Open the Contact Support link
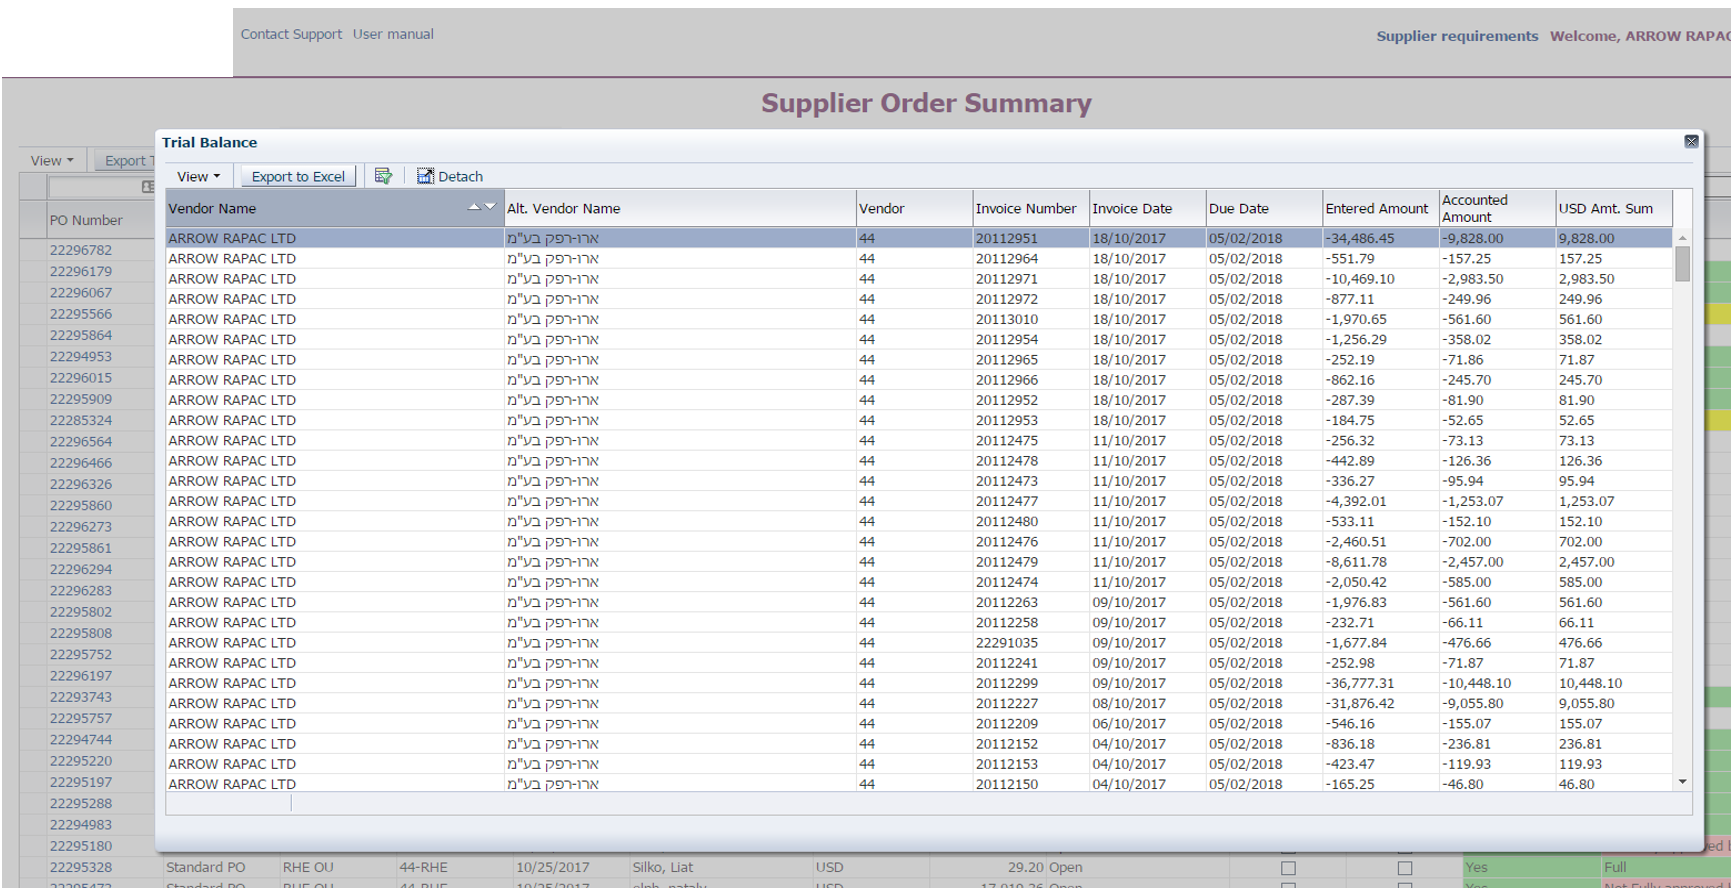Viewport: 1731px width, 888px height. pyautogui.click(x=291, y=34)
